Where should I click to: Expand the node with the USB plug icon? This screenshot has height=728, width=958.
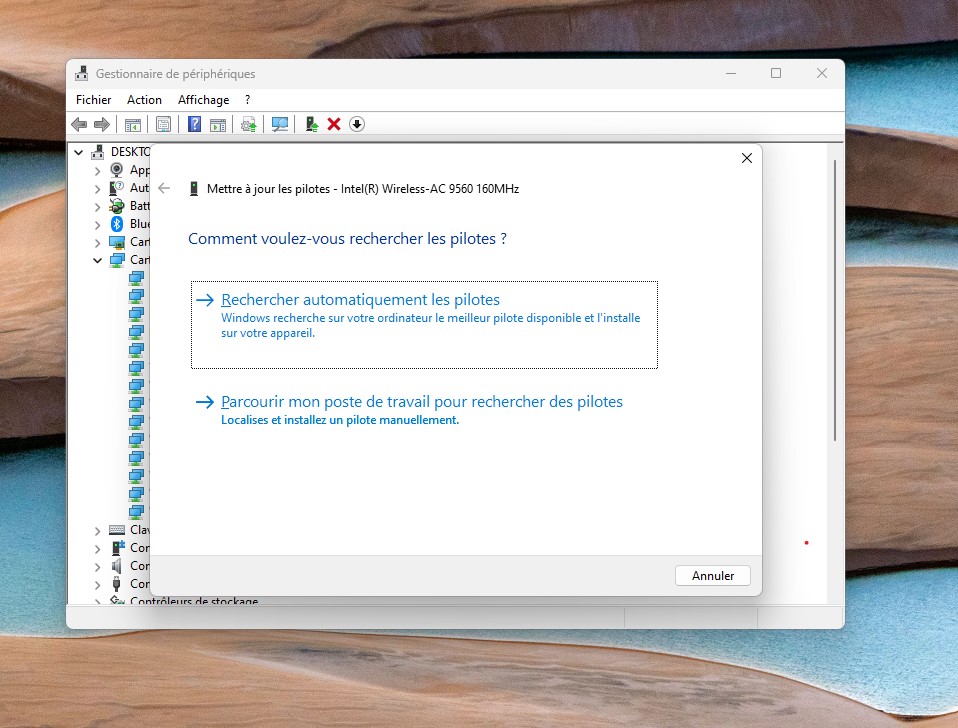pyautogui.click(x=97, y=585)
